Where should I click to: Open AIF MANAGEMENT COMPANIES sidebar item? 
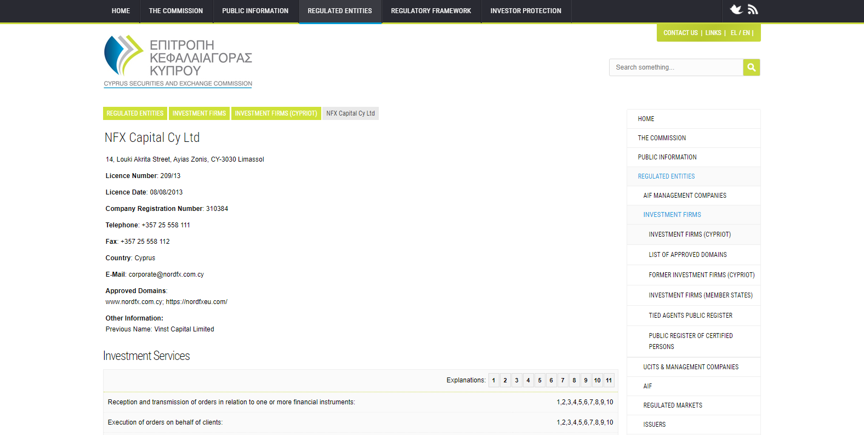pos(694,196)
